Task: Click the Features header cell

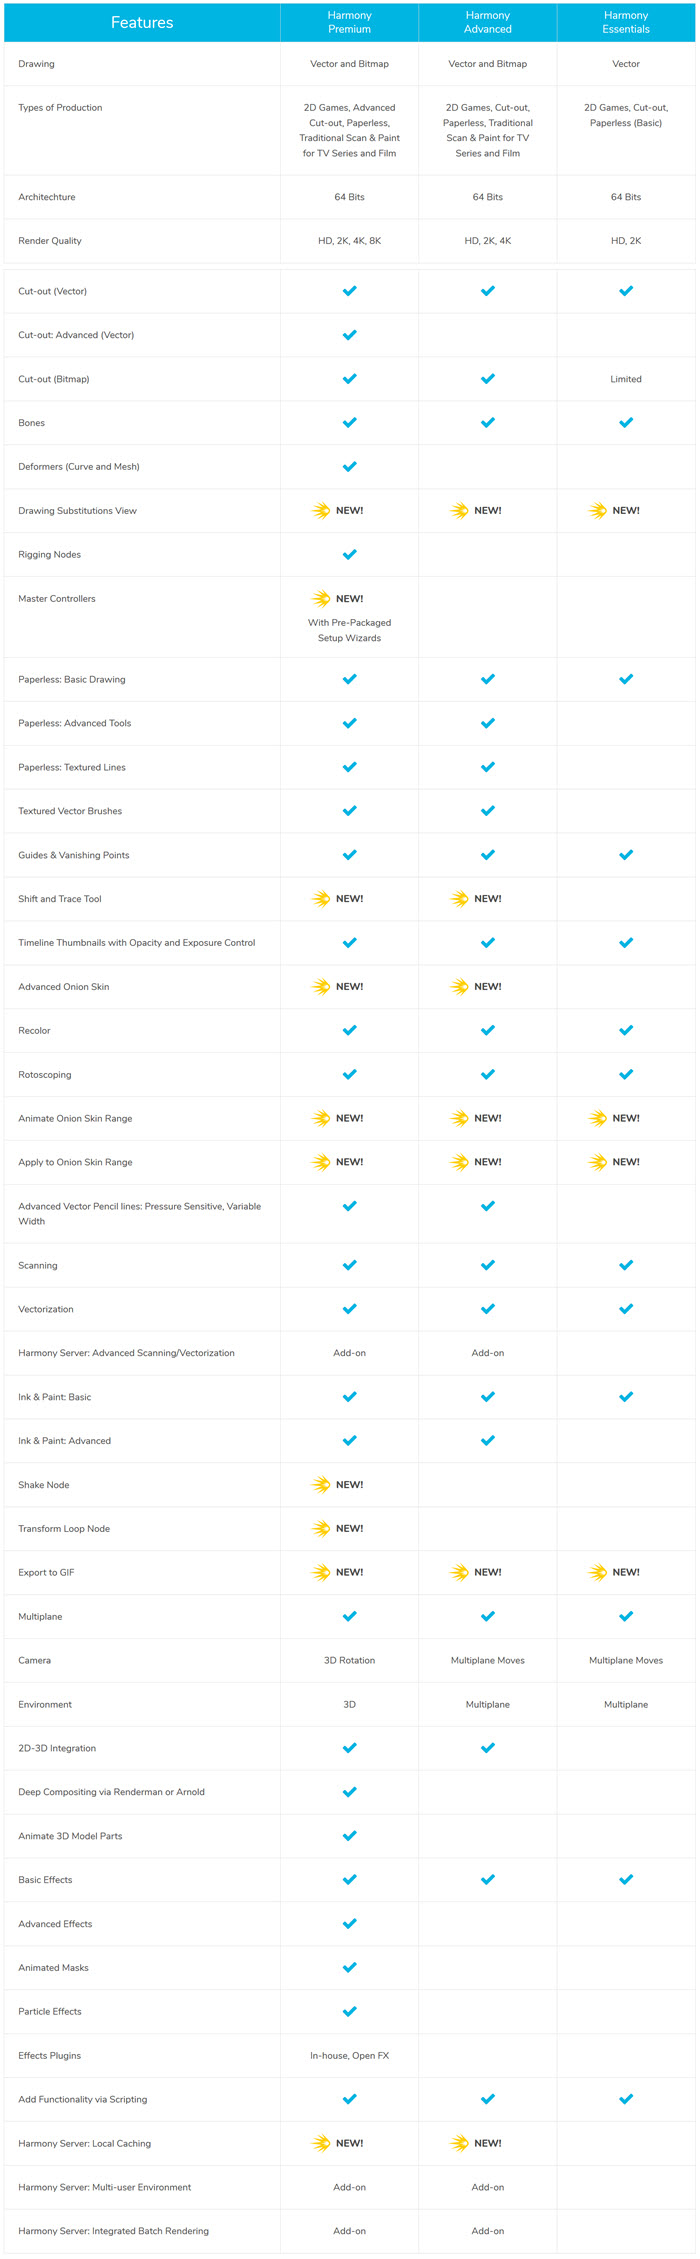Action: coord(142,22)
